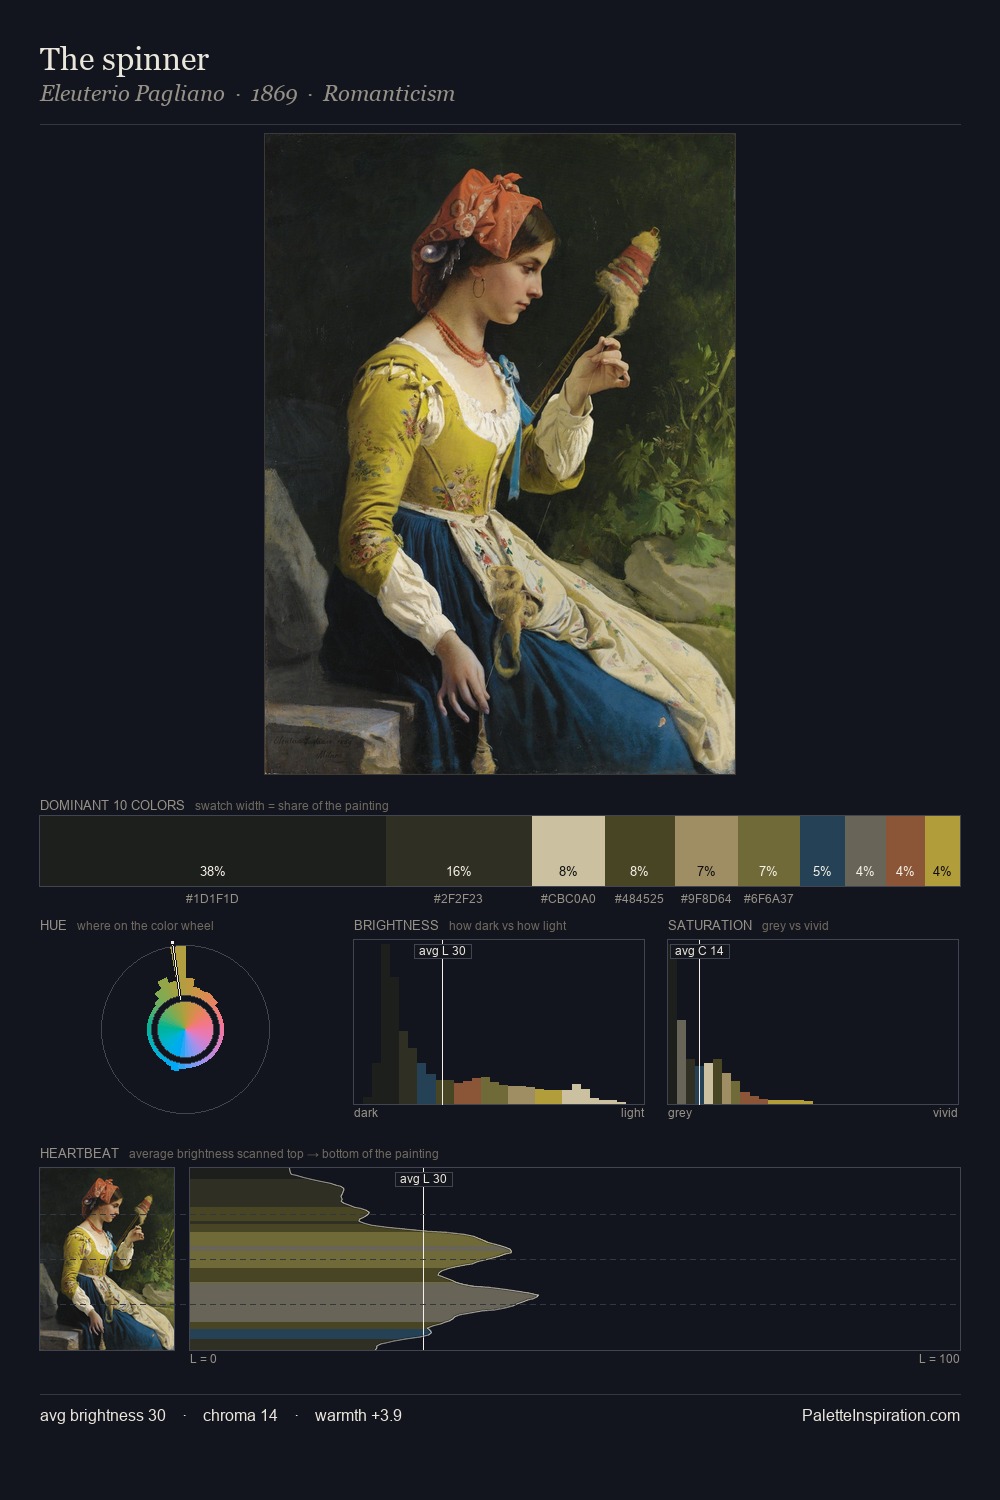Open the PaletteInspiration.com link
This screenshot has width=1000, height=1500.
881,1415
